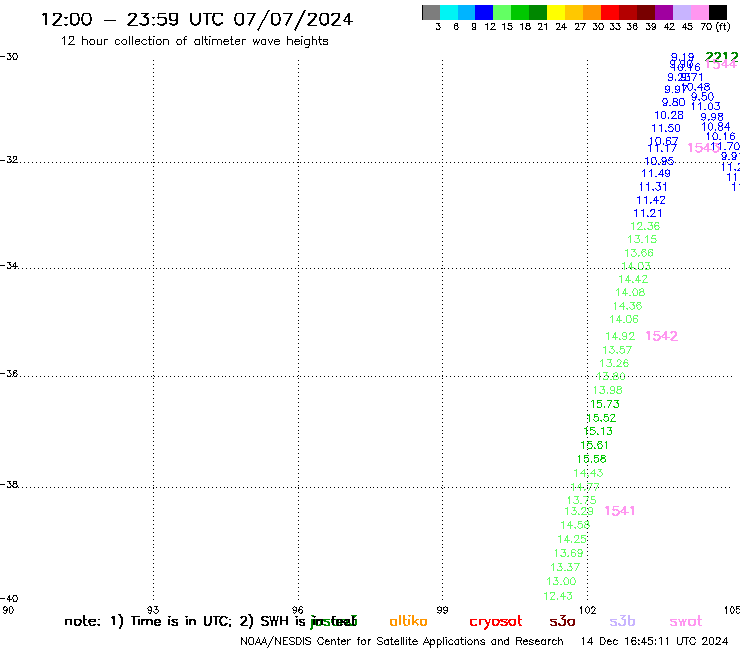Click wave height value 15.13
The height and width of the screenshot is (650, 740).
click(598, 431)
